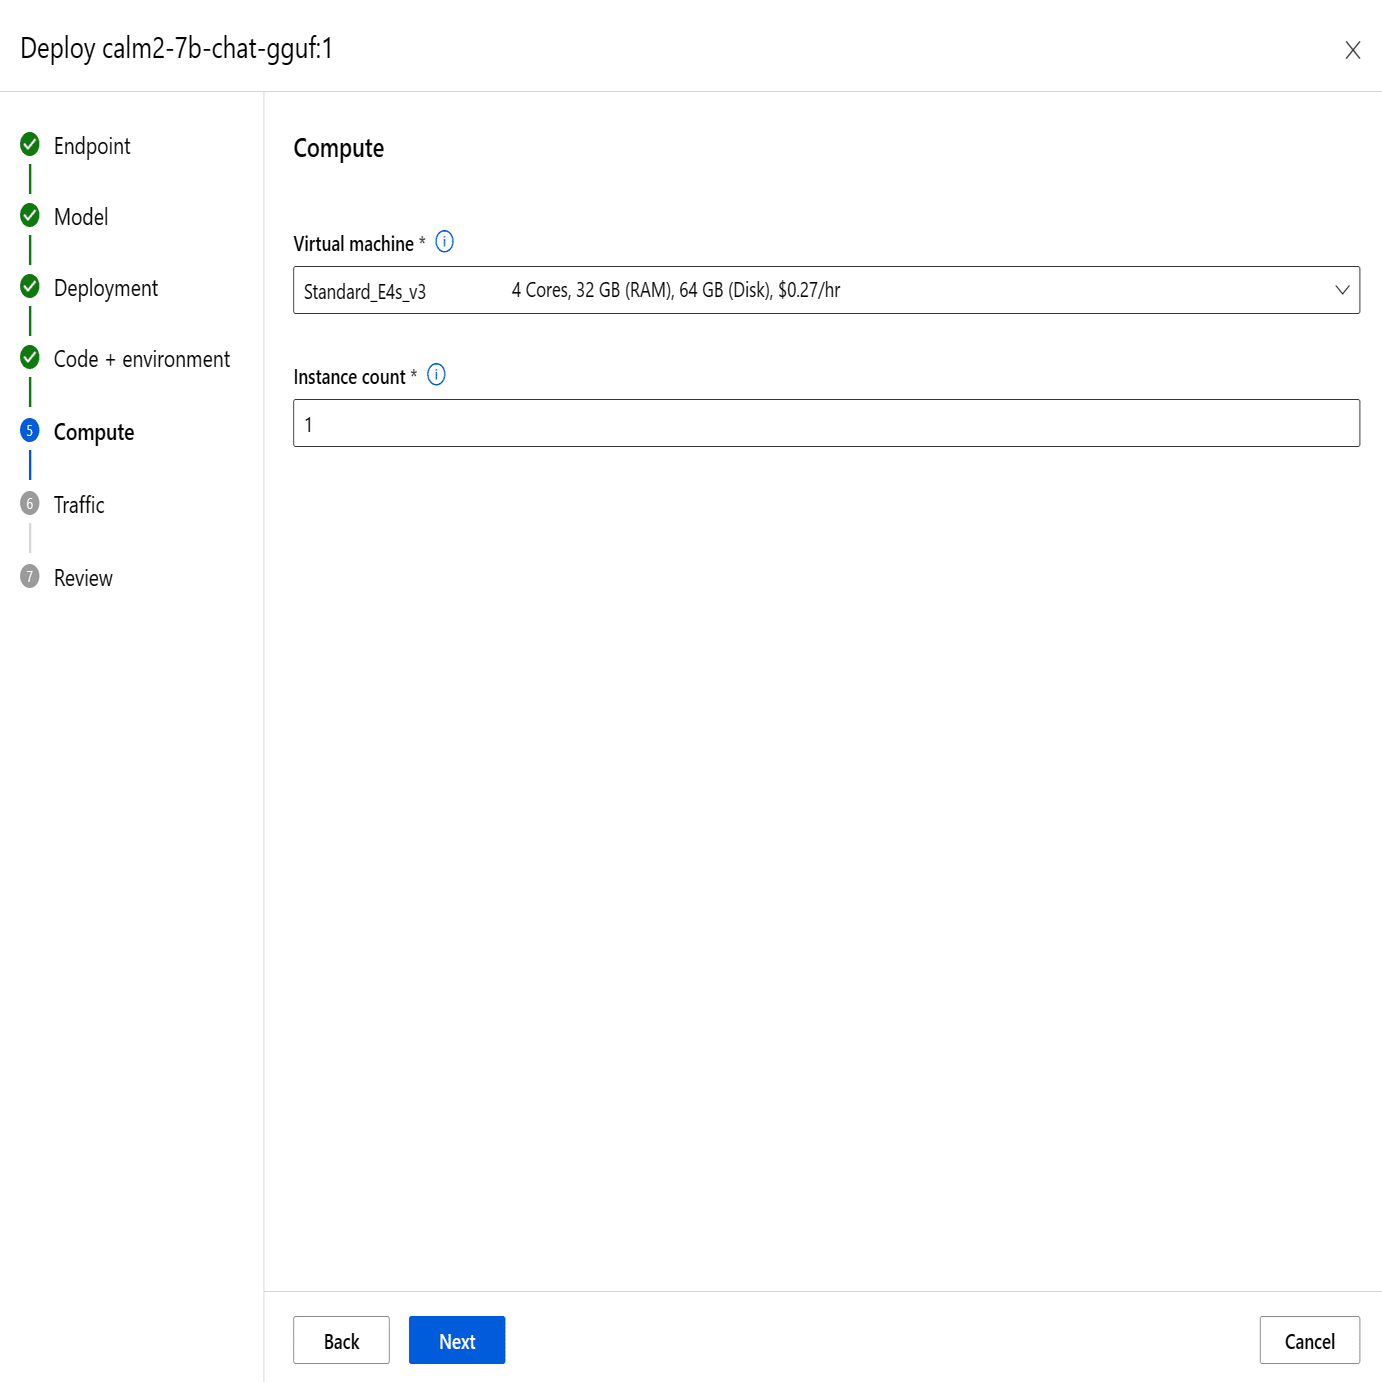This screenshot has width=1382, height=1382.
Task: Select the Code + environment step
Action: (142, 359)
